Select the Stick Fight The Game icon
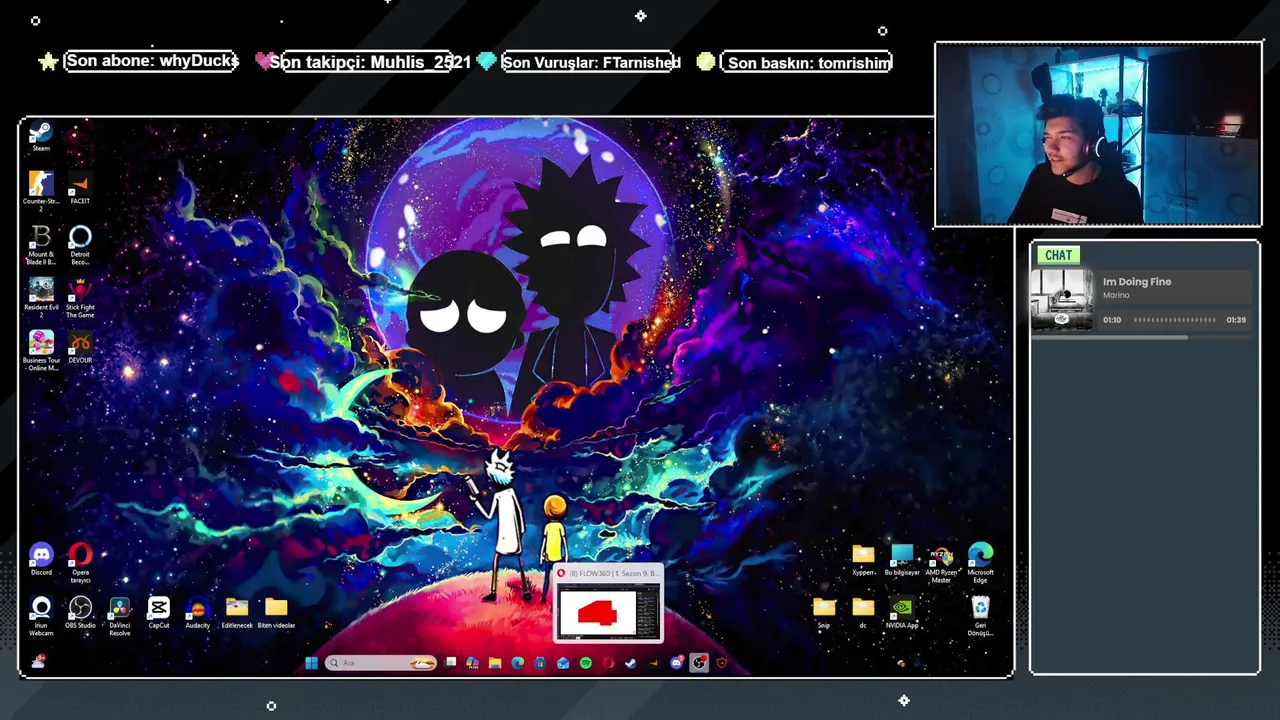The width and height of the screenshot is (1280, 720). tap(80, 297)
